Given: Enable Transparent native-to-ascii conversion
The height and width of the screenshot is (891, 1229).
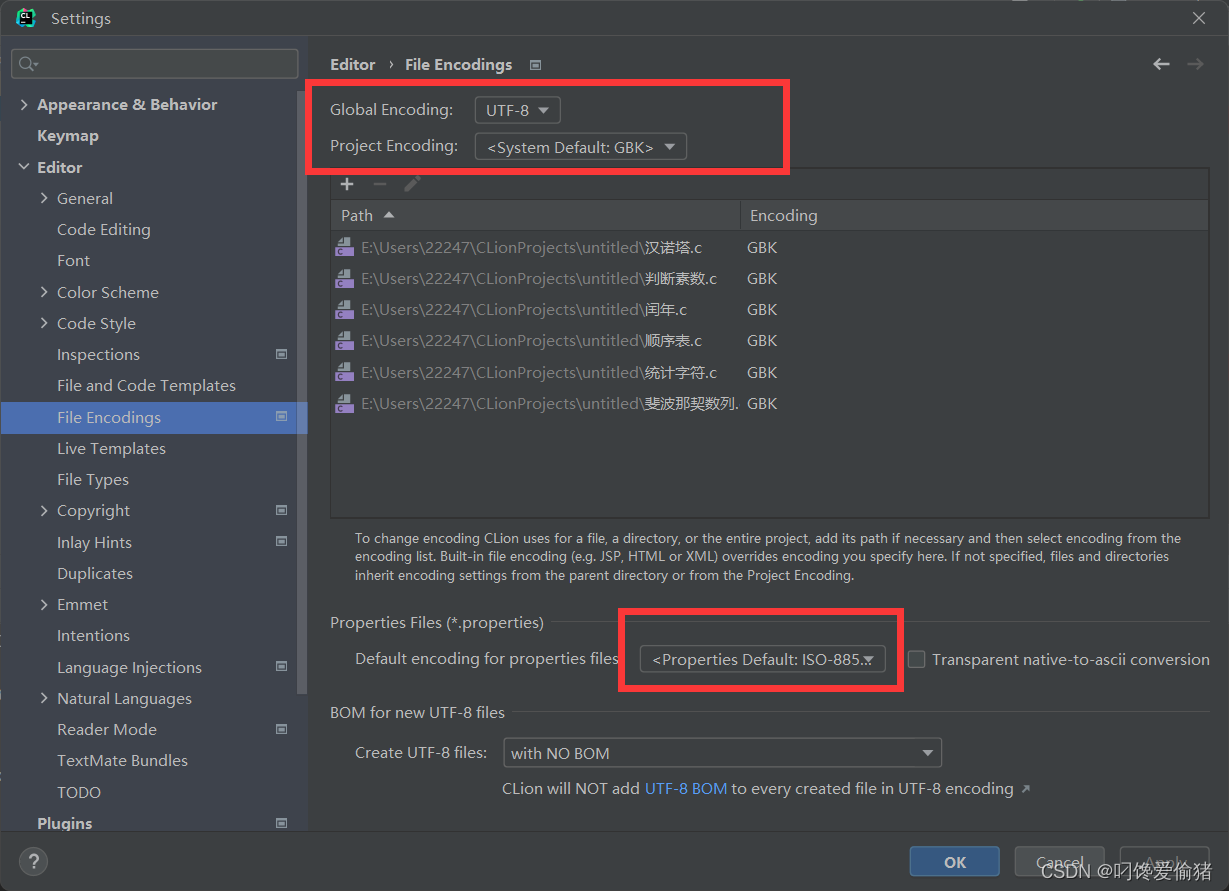Looking at the screenshot, I should tap(916, 659).
